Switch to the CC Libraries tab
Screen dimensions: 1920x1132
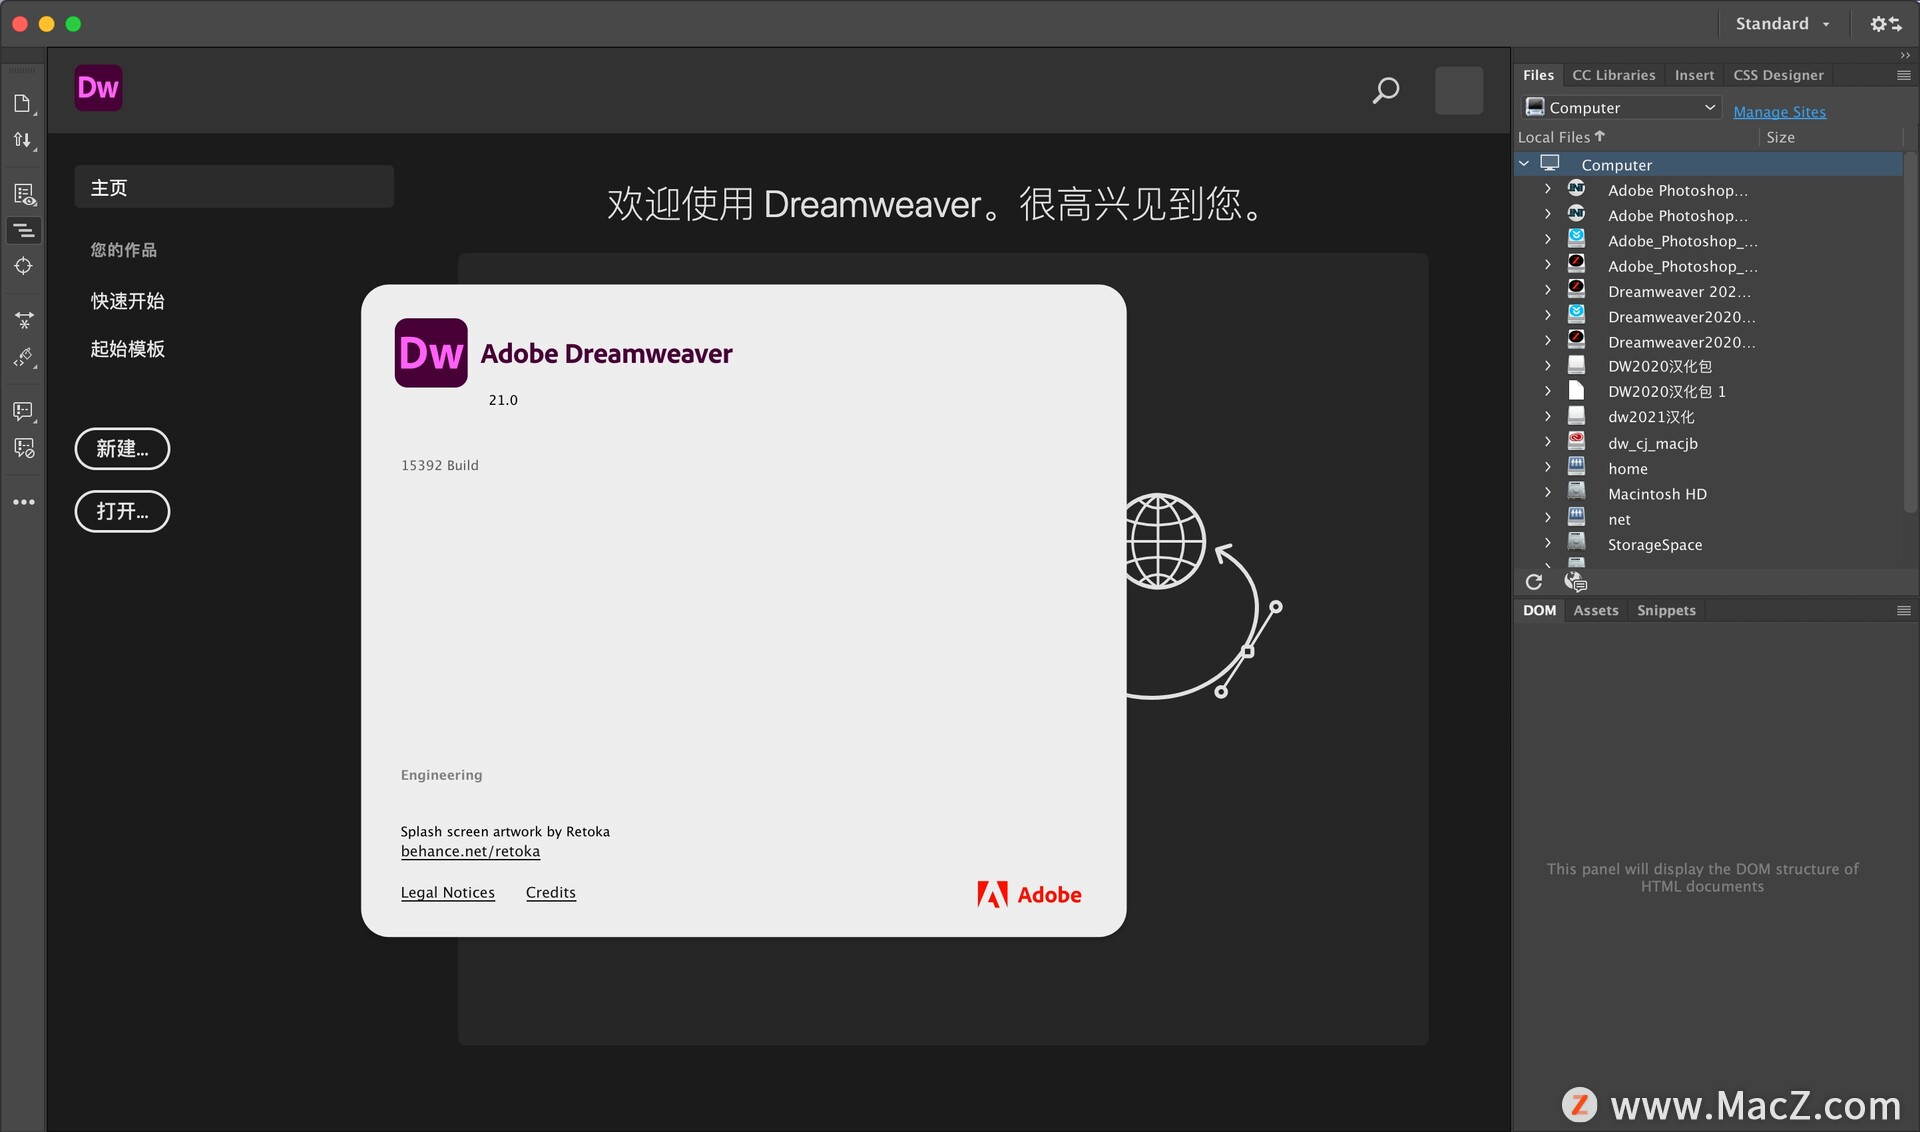1613,75
